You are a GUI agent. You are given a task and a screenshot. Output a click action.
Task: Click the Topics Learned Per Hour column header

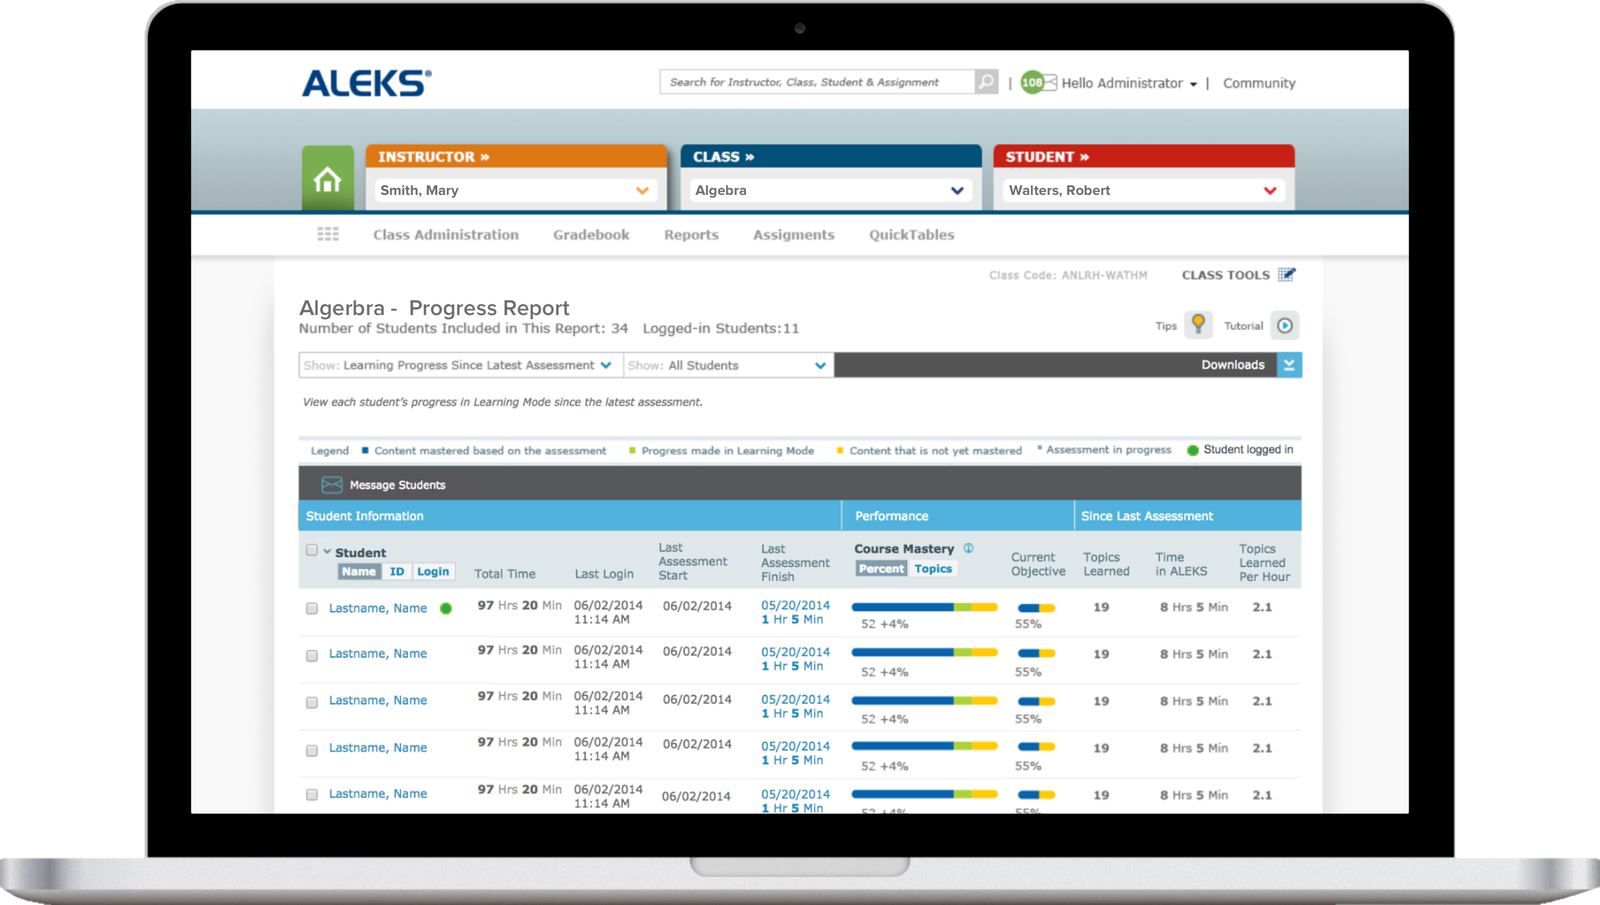point(1264,563)
